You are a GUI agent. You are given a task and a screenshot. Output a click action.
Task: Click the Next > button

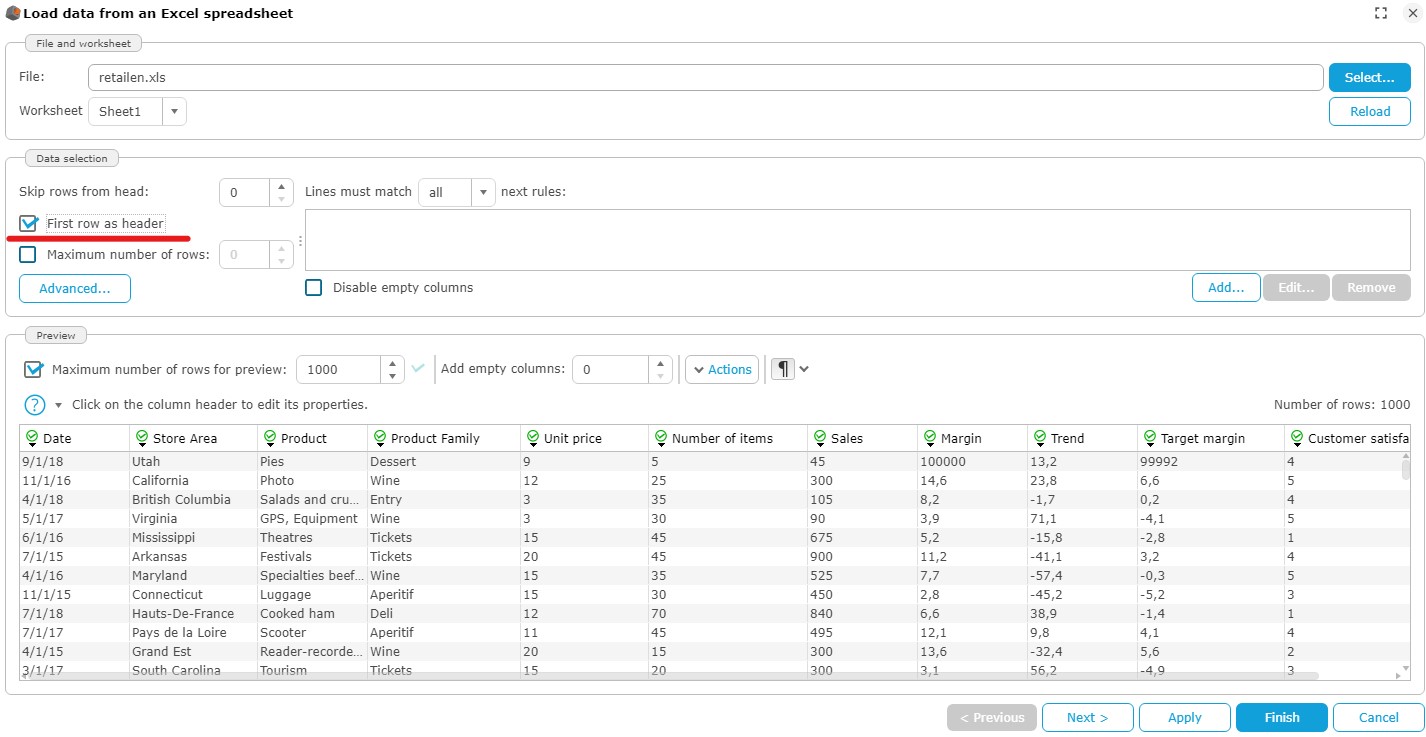[1087, 717]
